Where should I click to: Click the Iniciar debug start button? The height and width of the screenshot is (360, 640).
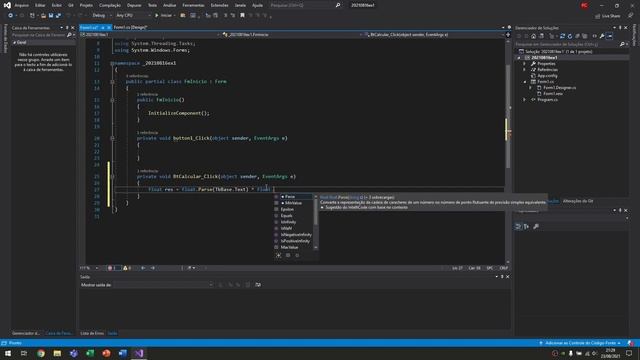click(x=163, y=16)
